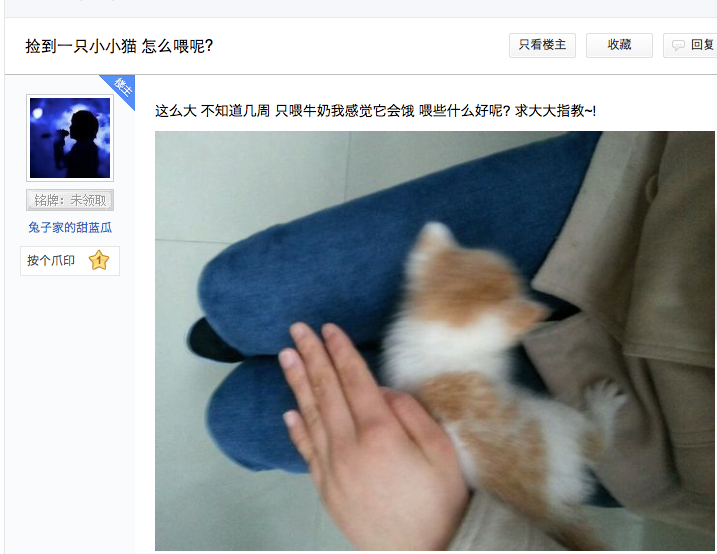
Task: Click the post text about feeding milk
Action: tap(375, 111)
